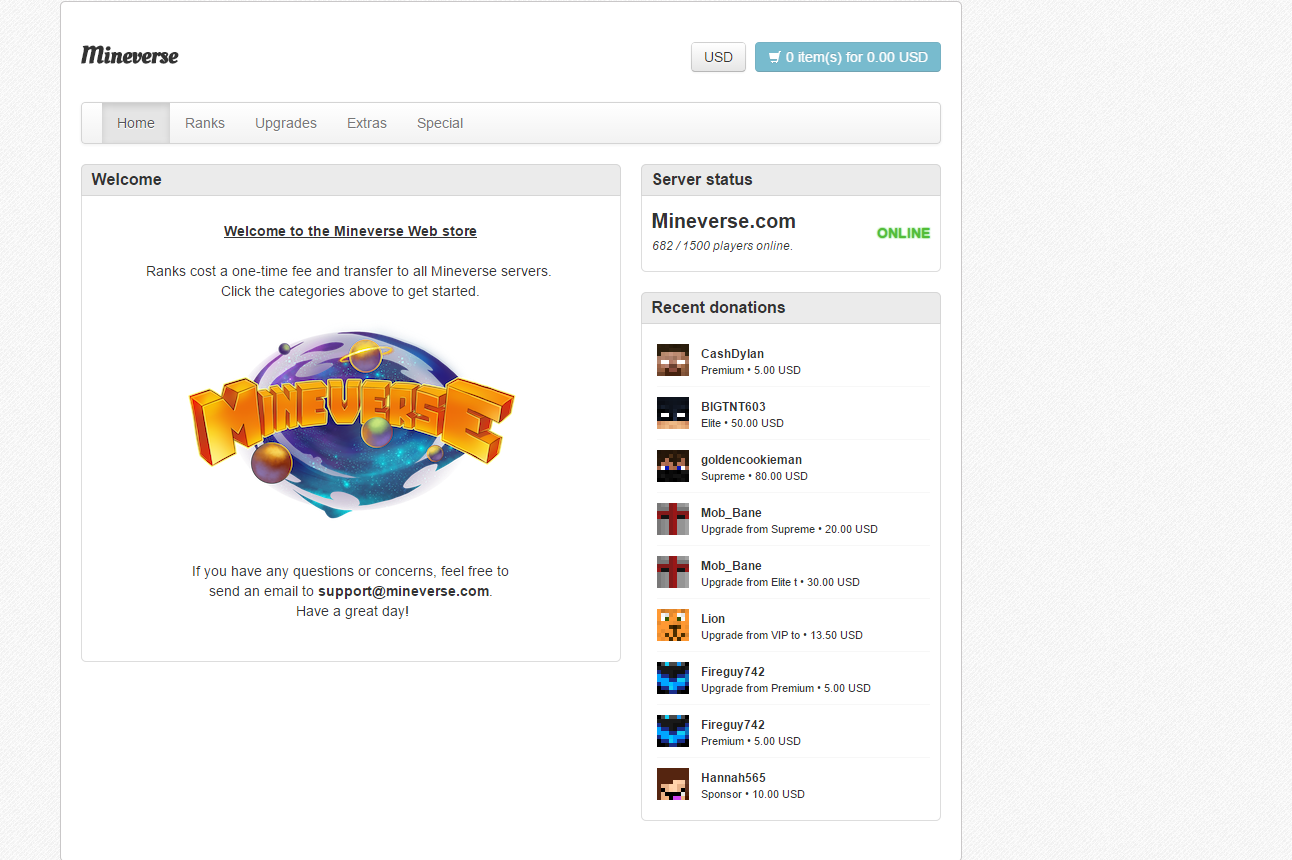1292x860 pixels.
Task: Click the Mob_Bane name above Upgrade from Elite
Action: [x=731, y=566]
